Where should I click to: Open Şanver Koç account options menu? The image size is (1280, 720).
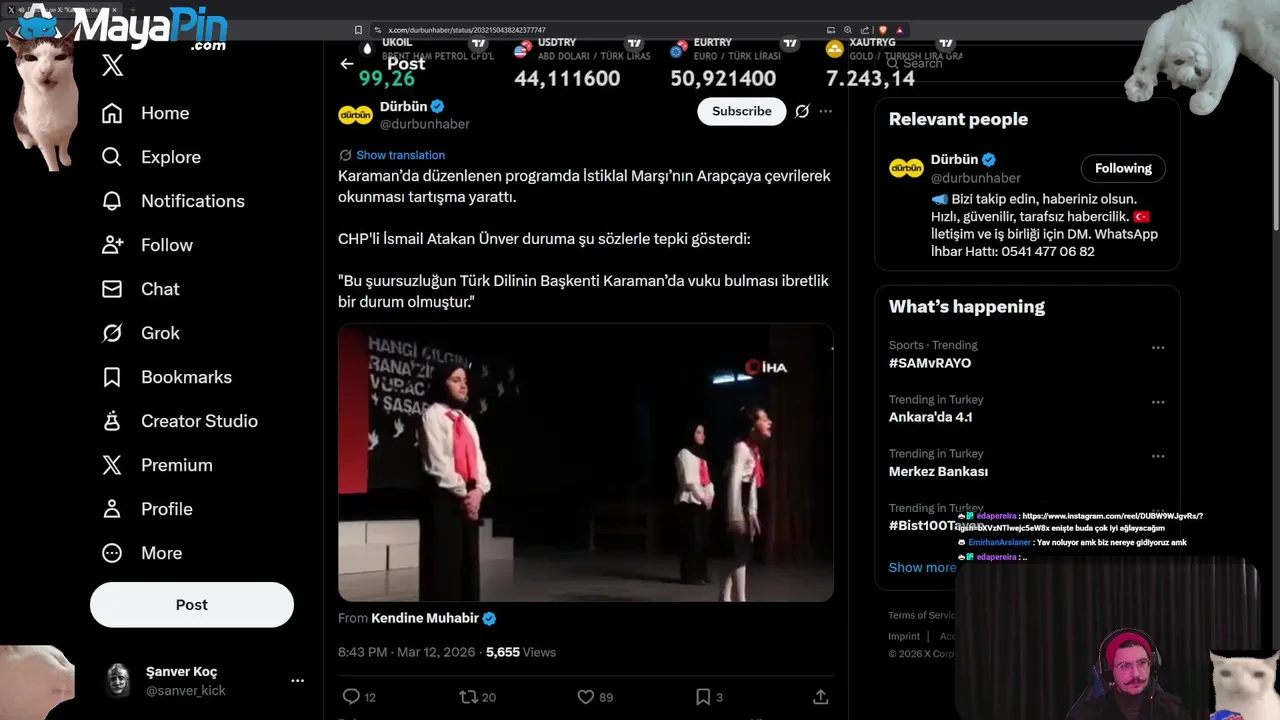click(297, 680)
